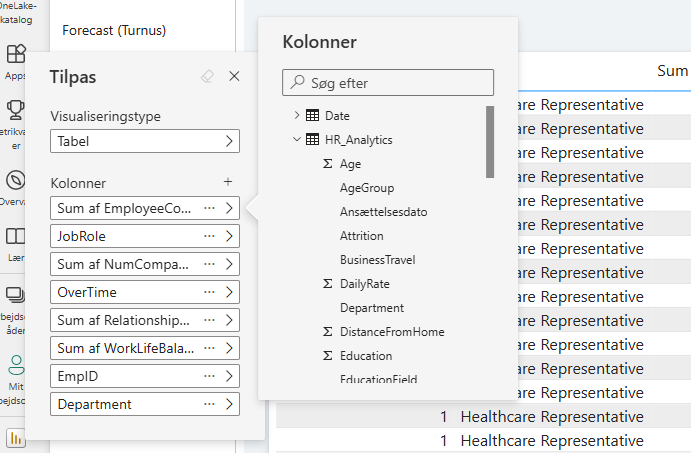This screenshot has height=453, width=691.
Task: Add a new column with plus icon
Action: (x=228, y=182)
